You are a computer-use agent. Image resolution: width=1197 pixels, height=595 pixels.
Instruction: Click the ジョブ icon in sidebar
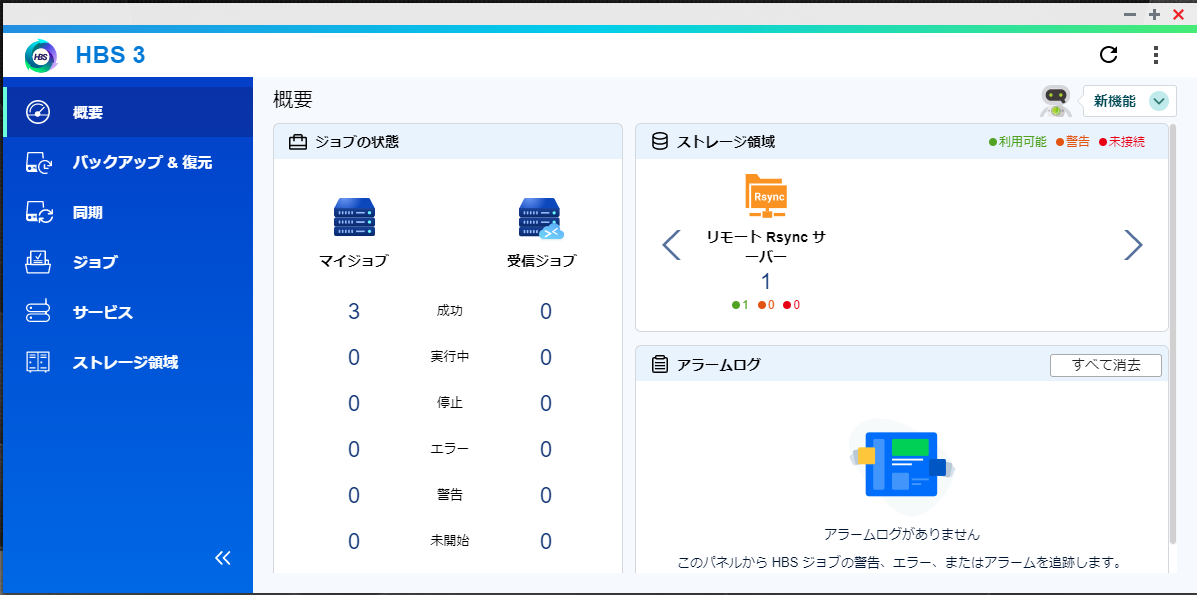(38, 262)
